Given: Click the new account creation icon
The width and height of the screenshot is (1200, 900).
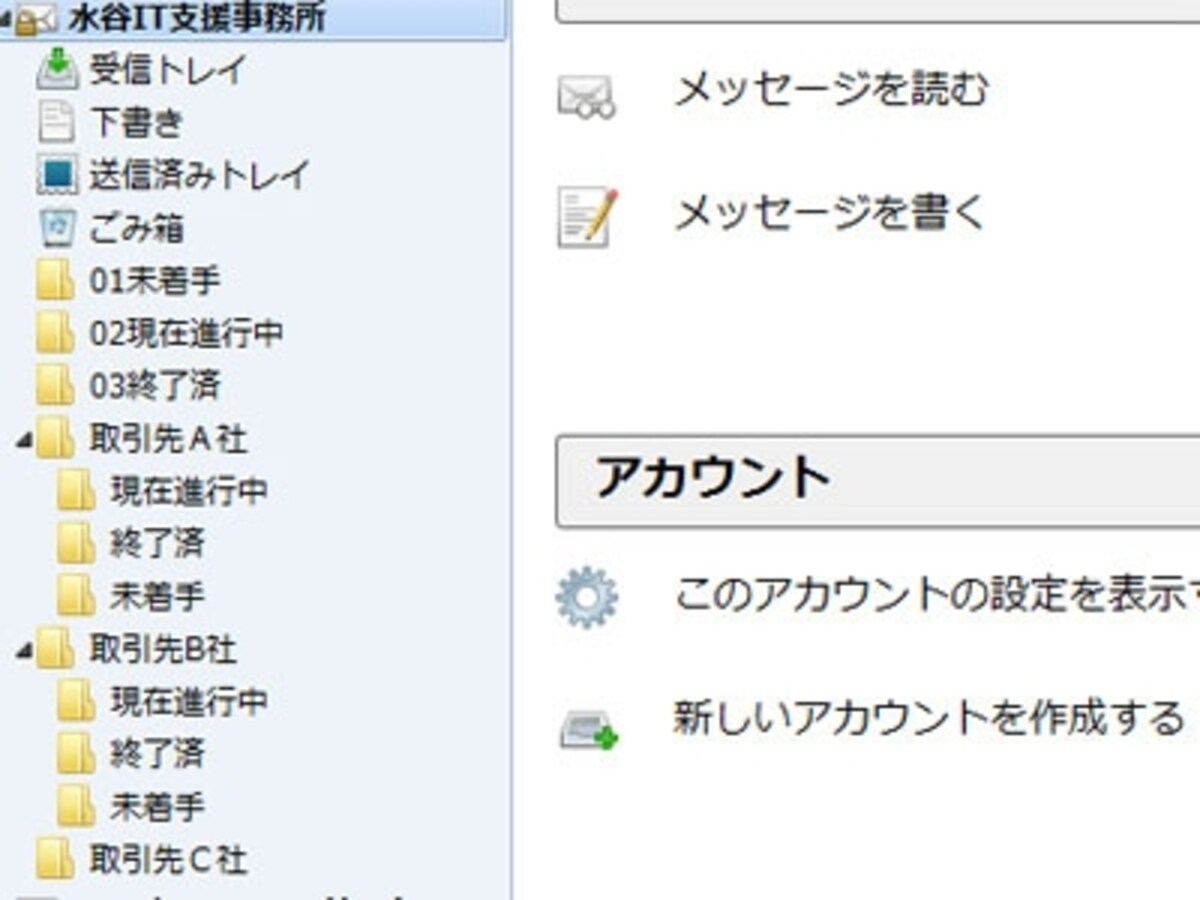Looking at the screenshot, I should (589, 729).
